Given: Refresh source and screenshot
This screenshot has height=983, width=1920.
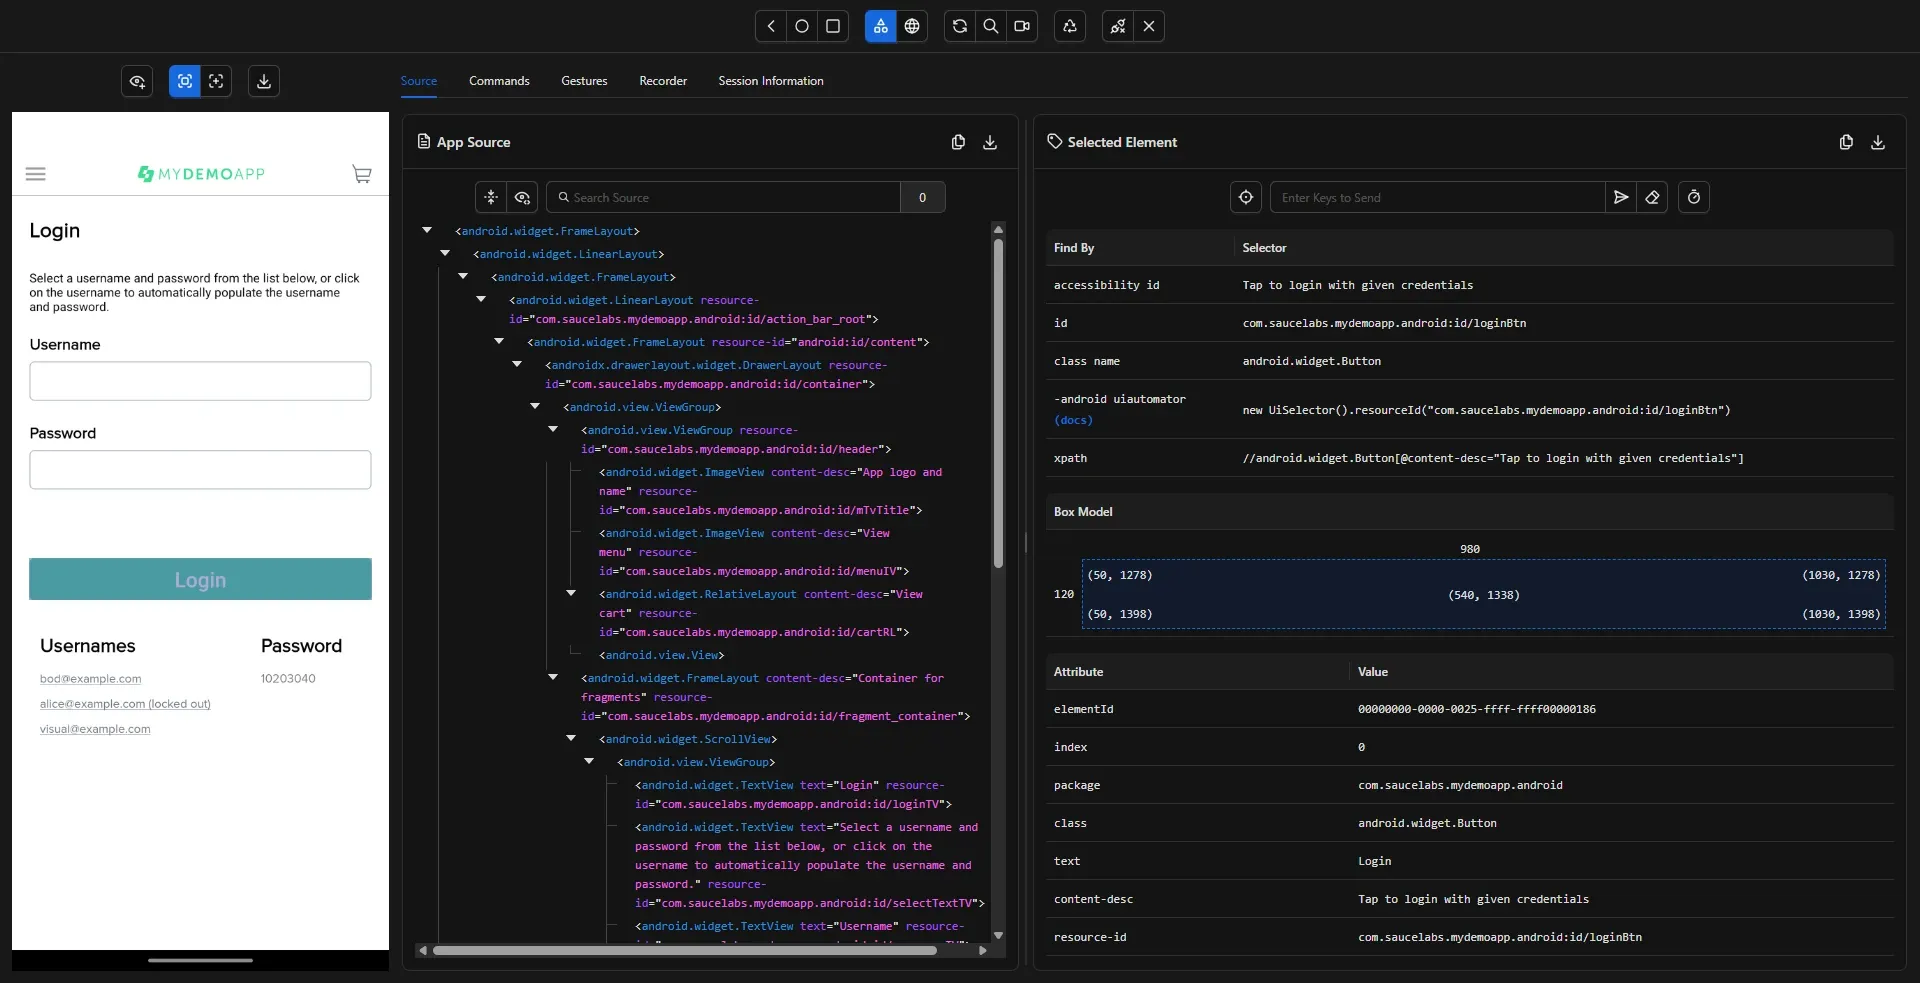Looking at the screenshot, I should tap(960, 26).
